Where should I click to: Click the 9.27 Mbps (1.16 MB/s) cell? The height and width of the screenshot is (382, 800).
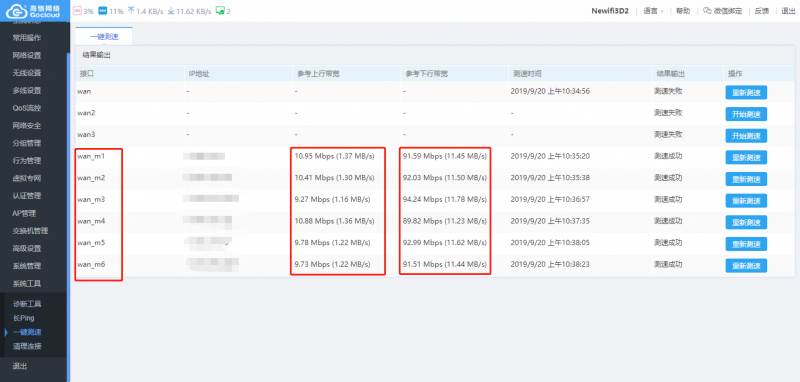(332, 199)
